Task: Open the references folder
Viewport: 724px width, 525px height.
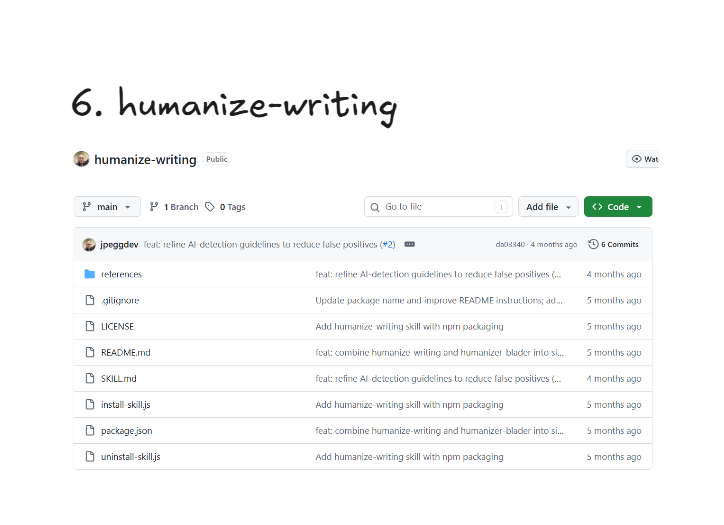Action: (121, 274)
